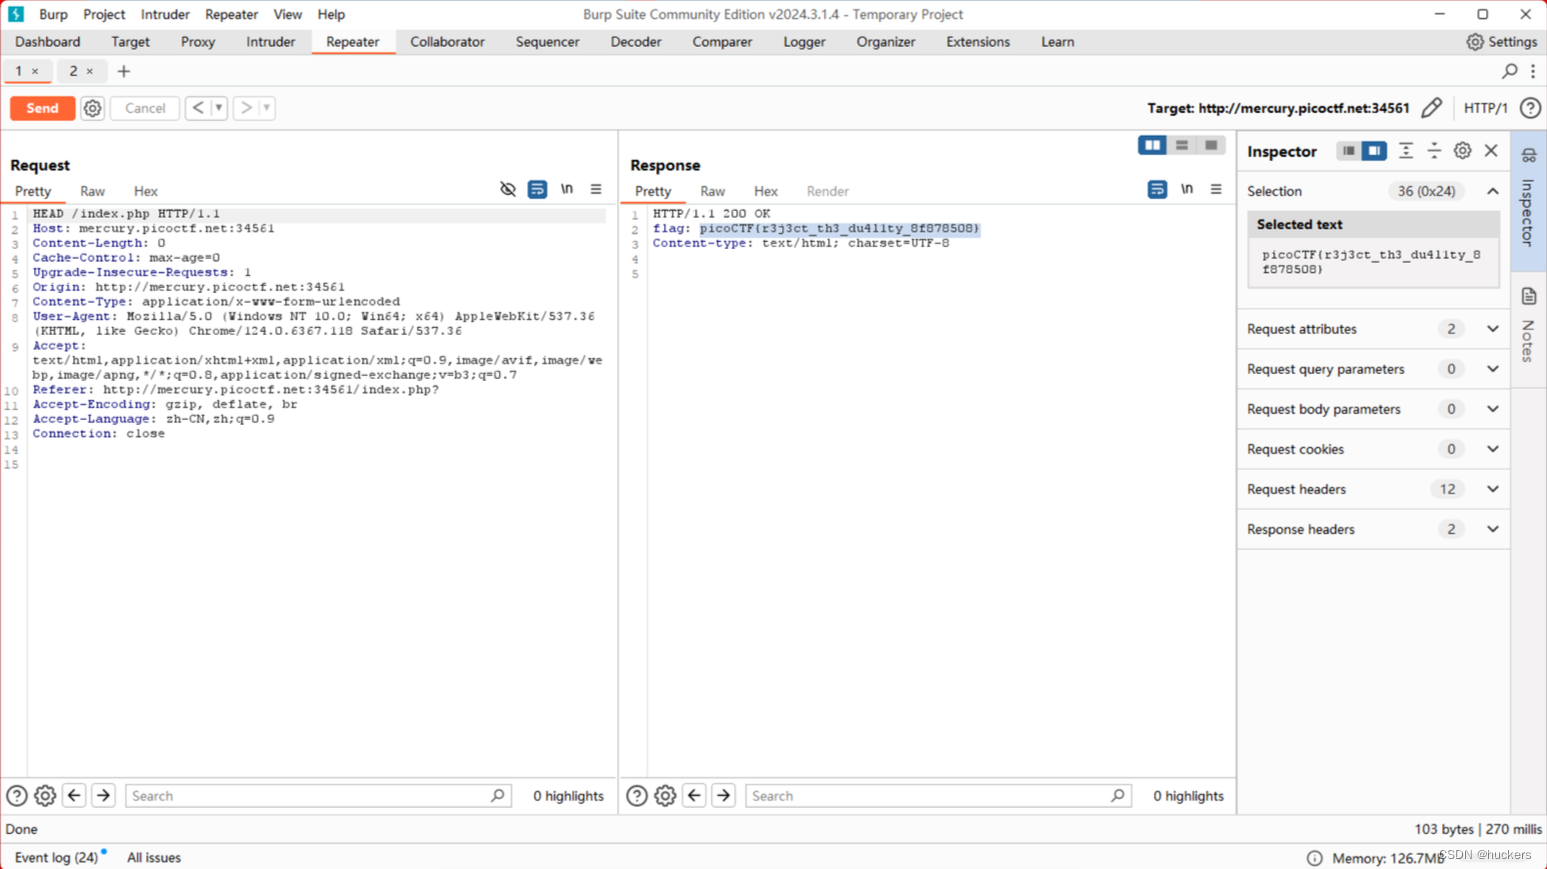Open the request history forward dropdown
1547x869 pixels.
pyautogui.click(x=267, y=108)
